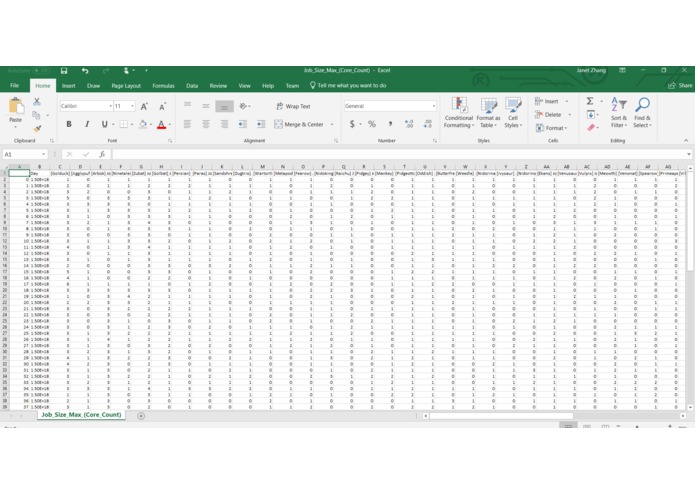The image size is (695, 494).
Task: Toggle the AutoSave switch
Action: 42,70
